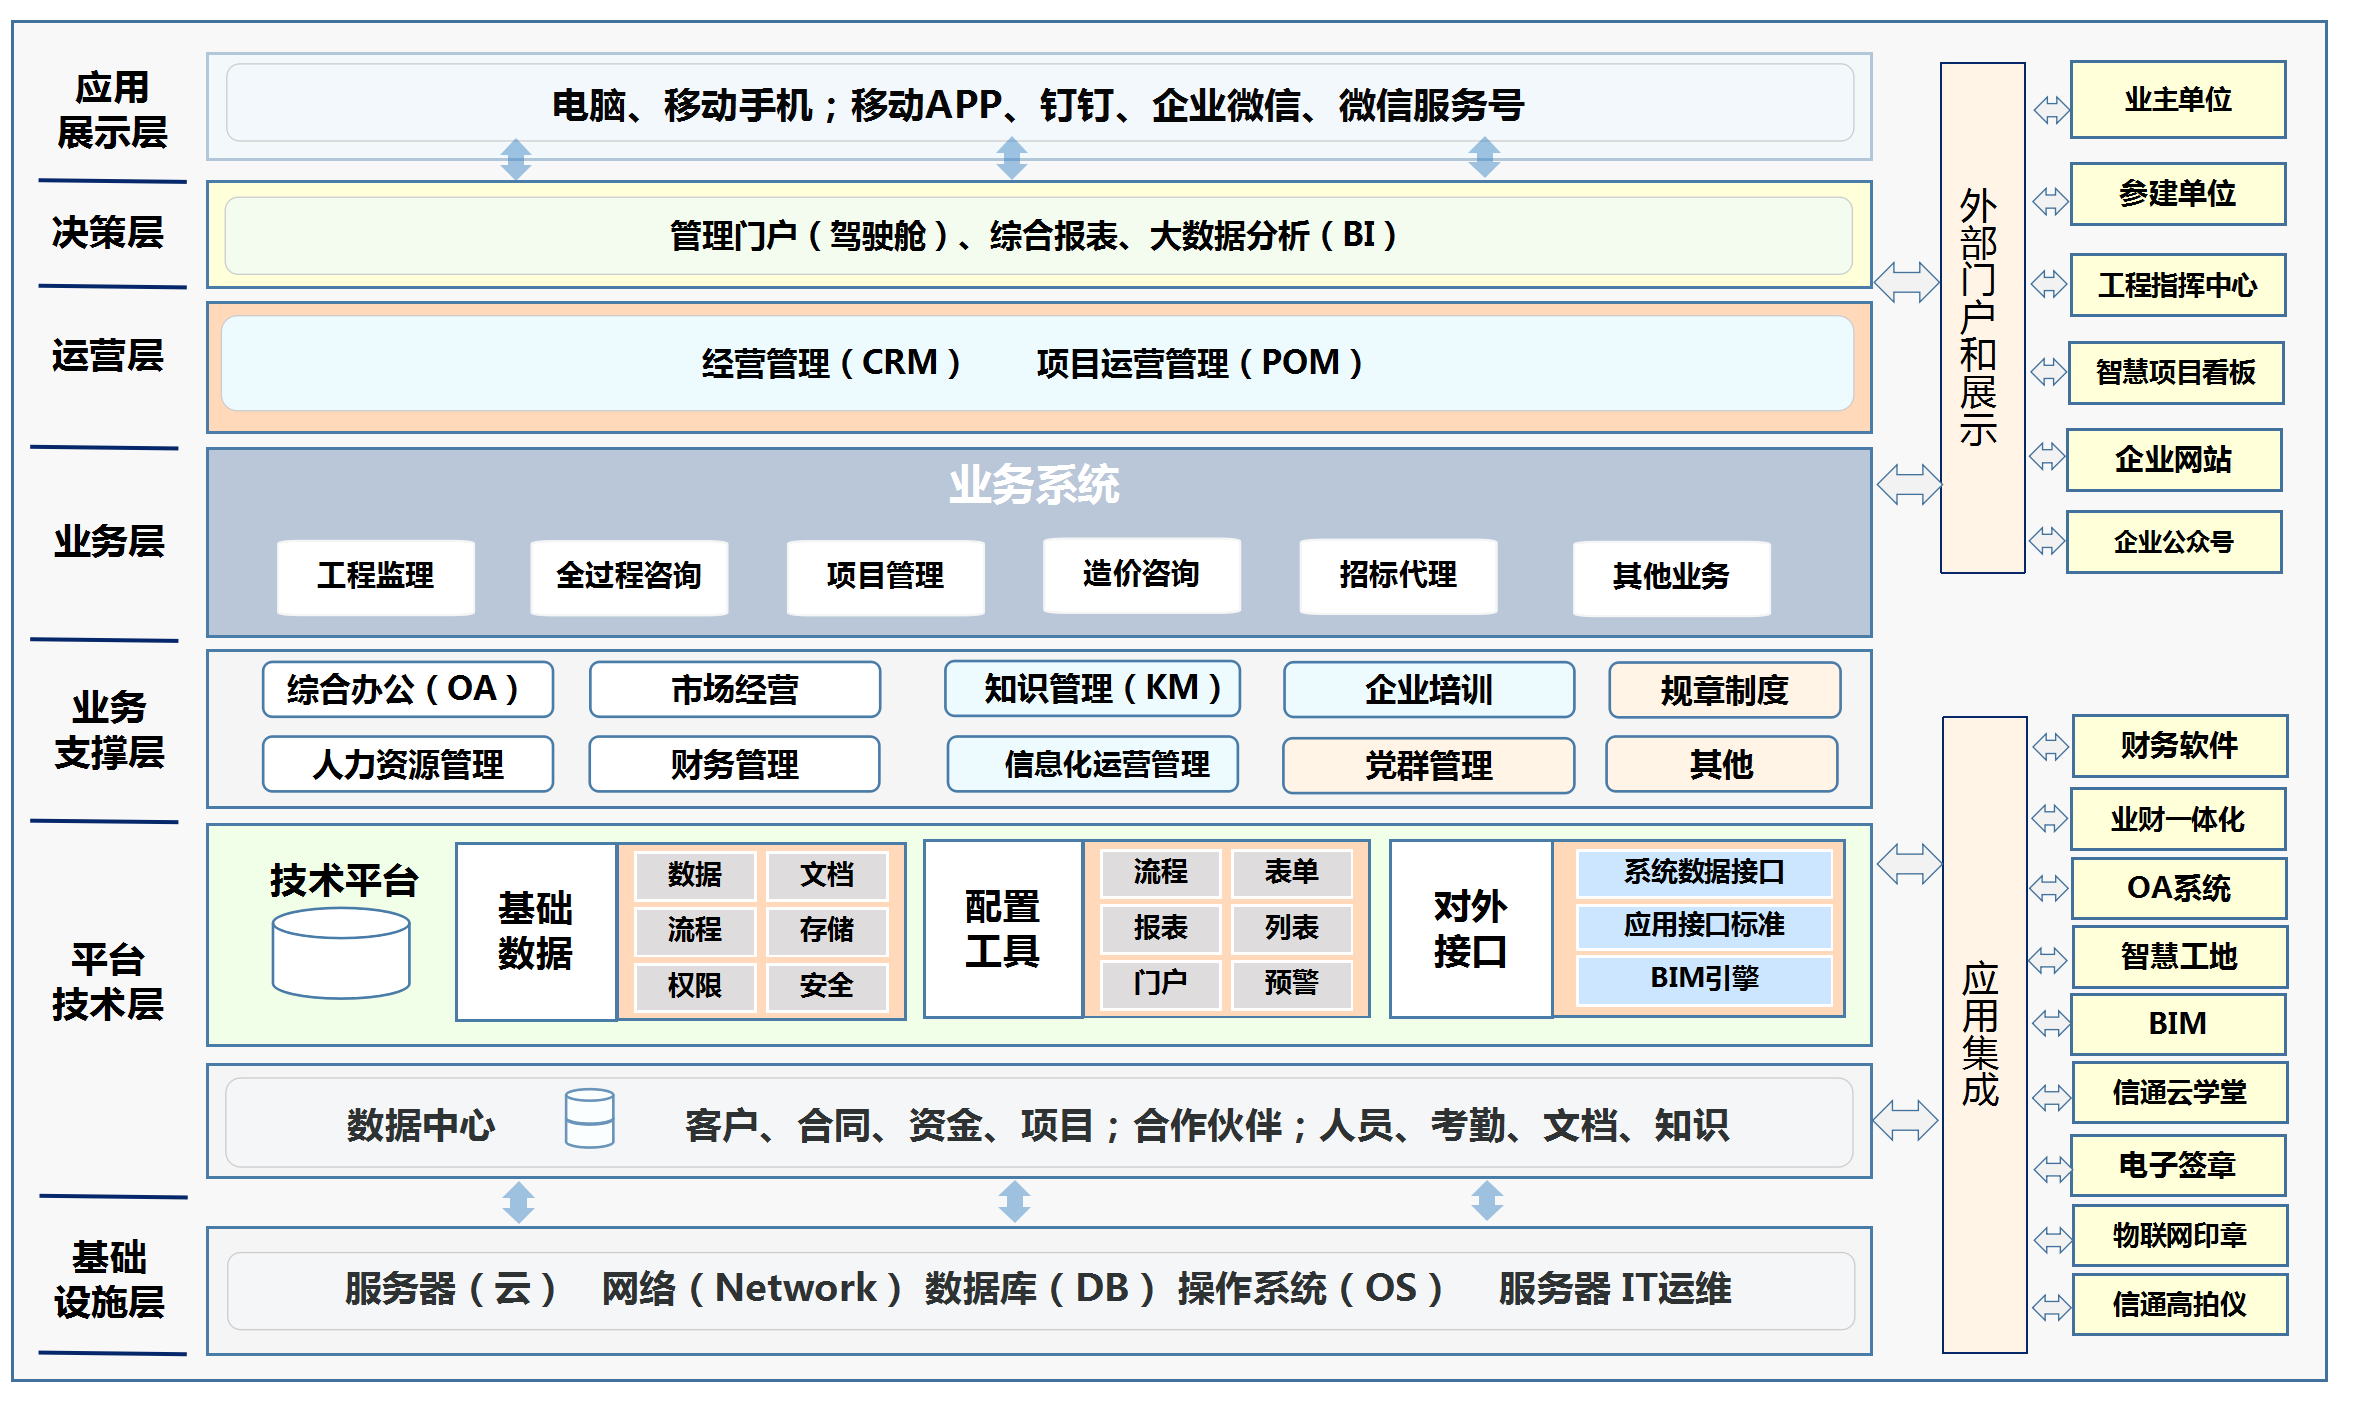The width and height of the screenshot is (2353, 1409).
Task: Click the 项目管理 box
Action: [885, 577]
